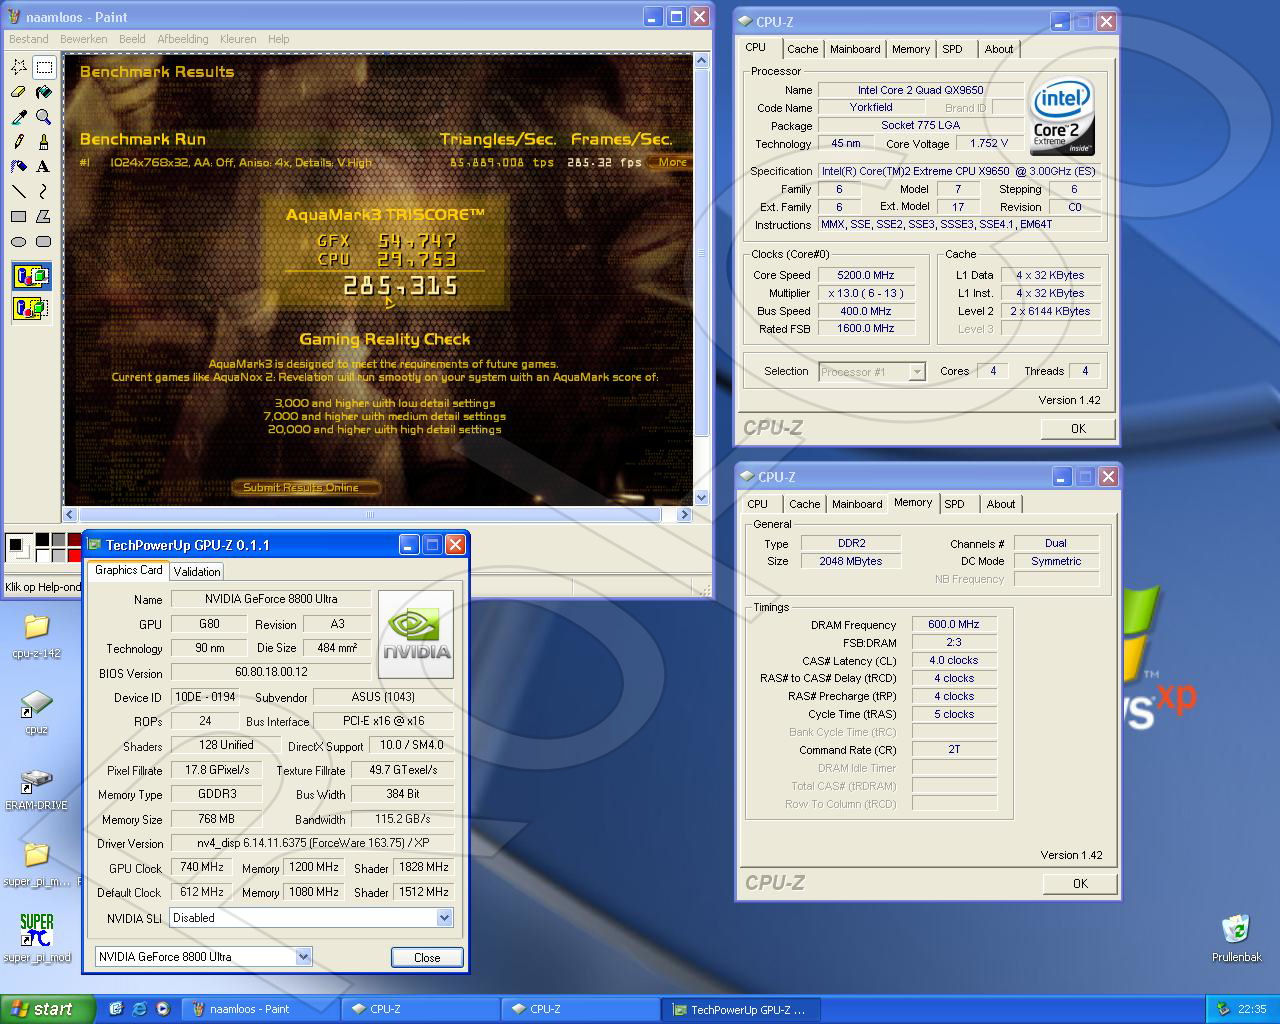This screenshot has width=1280, height=1024.
Task: Pick the Polygon tool in Paint
Action: coord(44,216)
